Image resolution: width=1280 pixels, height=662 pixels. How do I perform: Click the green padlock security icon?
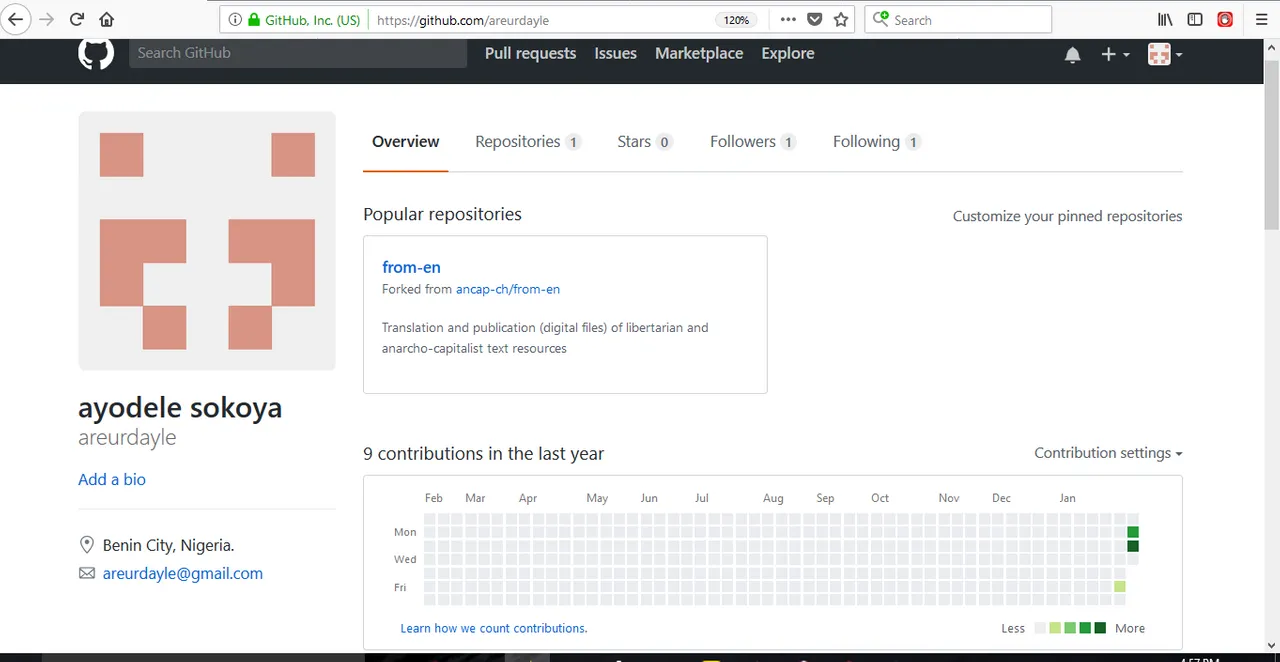click(x=254, y=20)
